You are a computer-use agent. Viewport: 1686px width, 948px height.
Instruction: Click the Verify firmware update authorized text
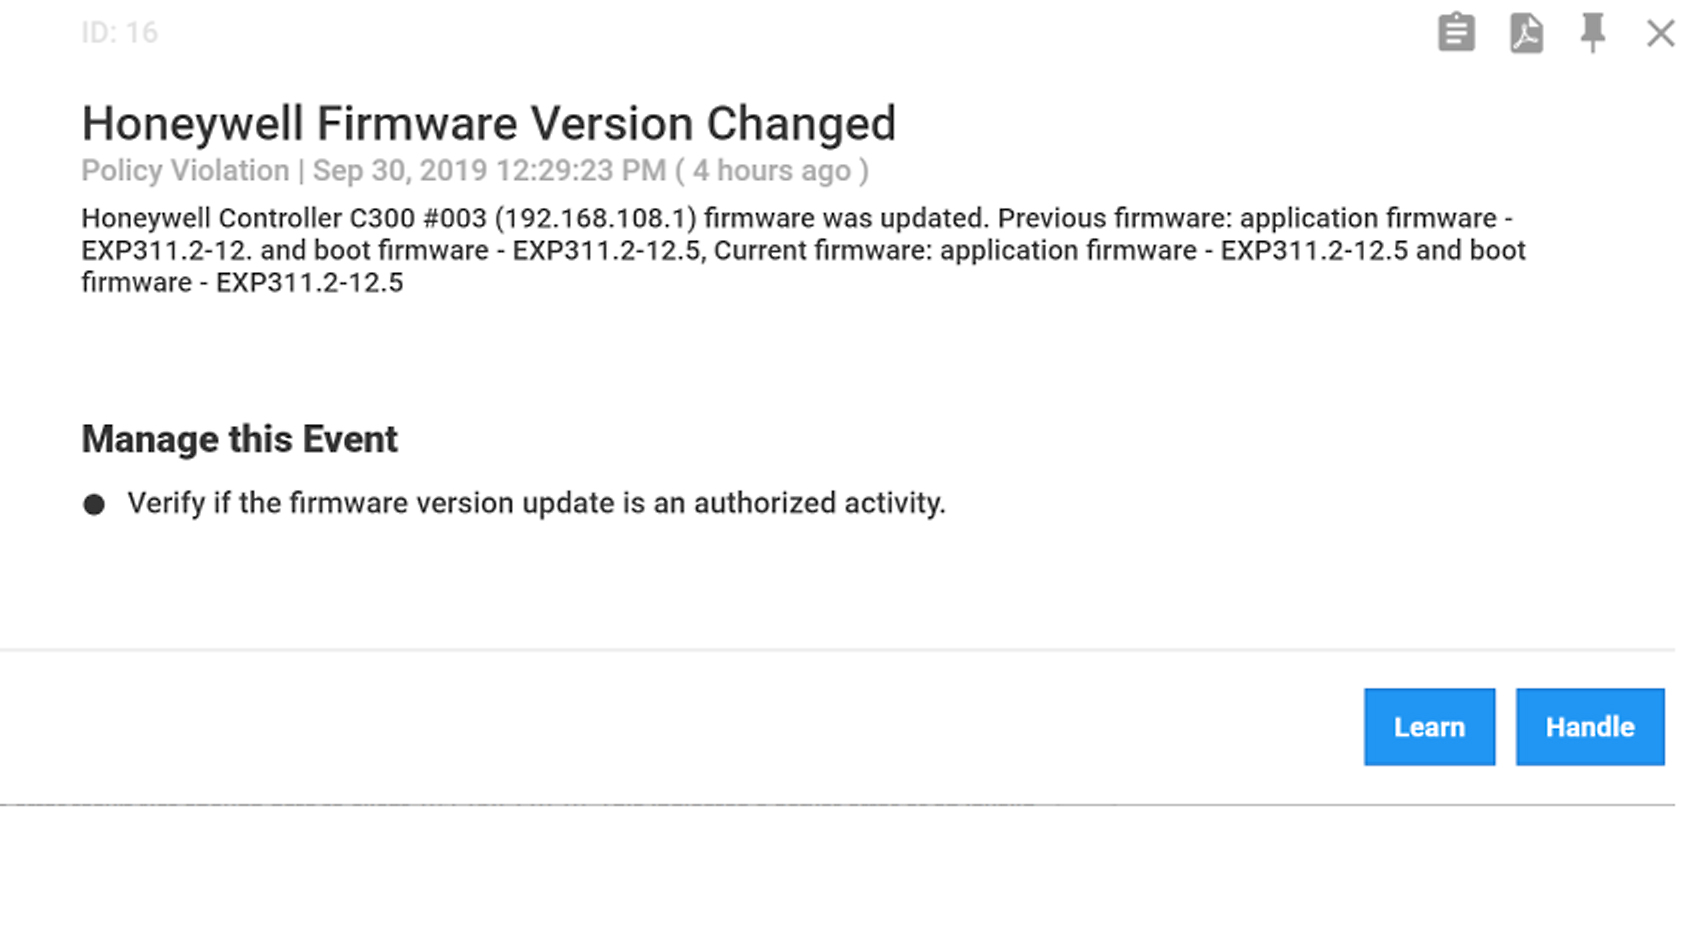tap(536, 503)
